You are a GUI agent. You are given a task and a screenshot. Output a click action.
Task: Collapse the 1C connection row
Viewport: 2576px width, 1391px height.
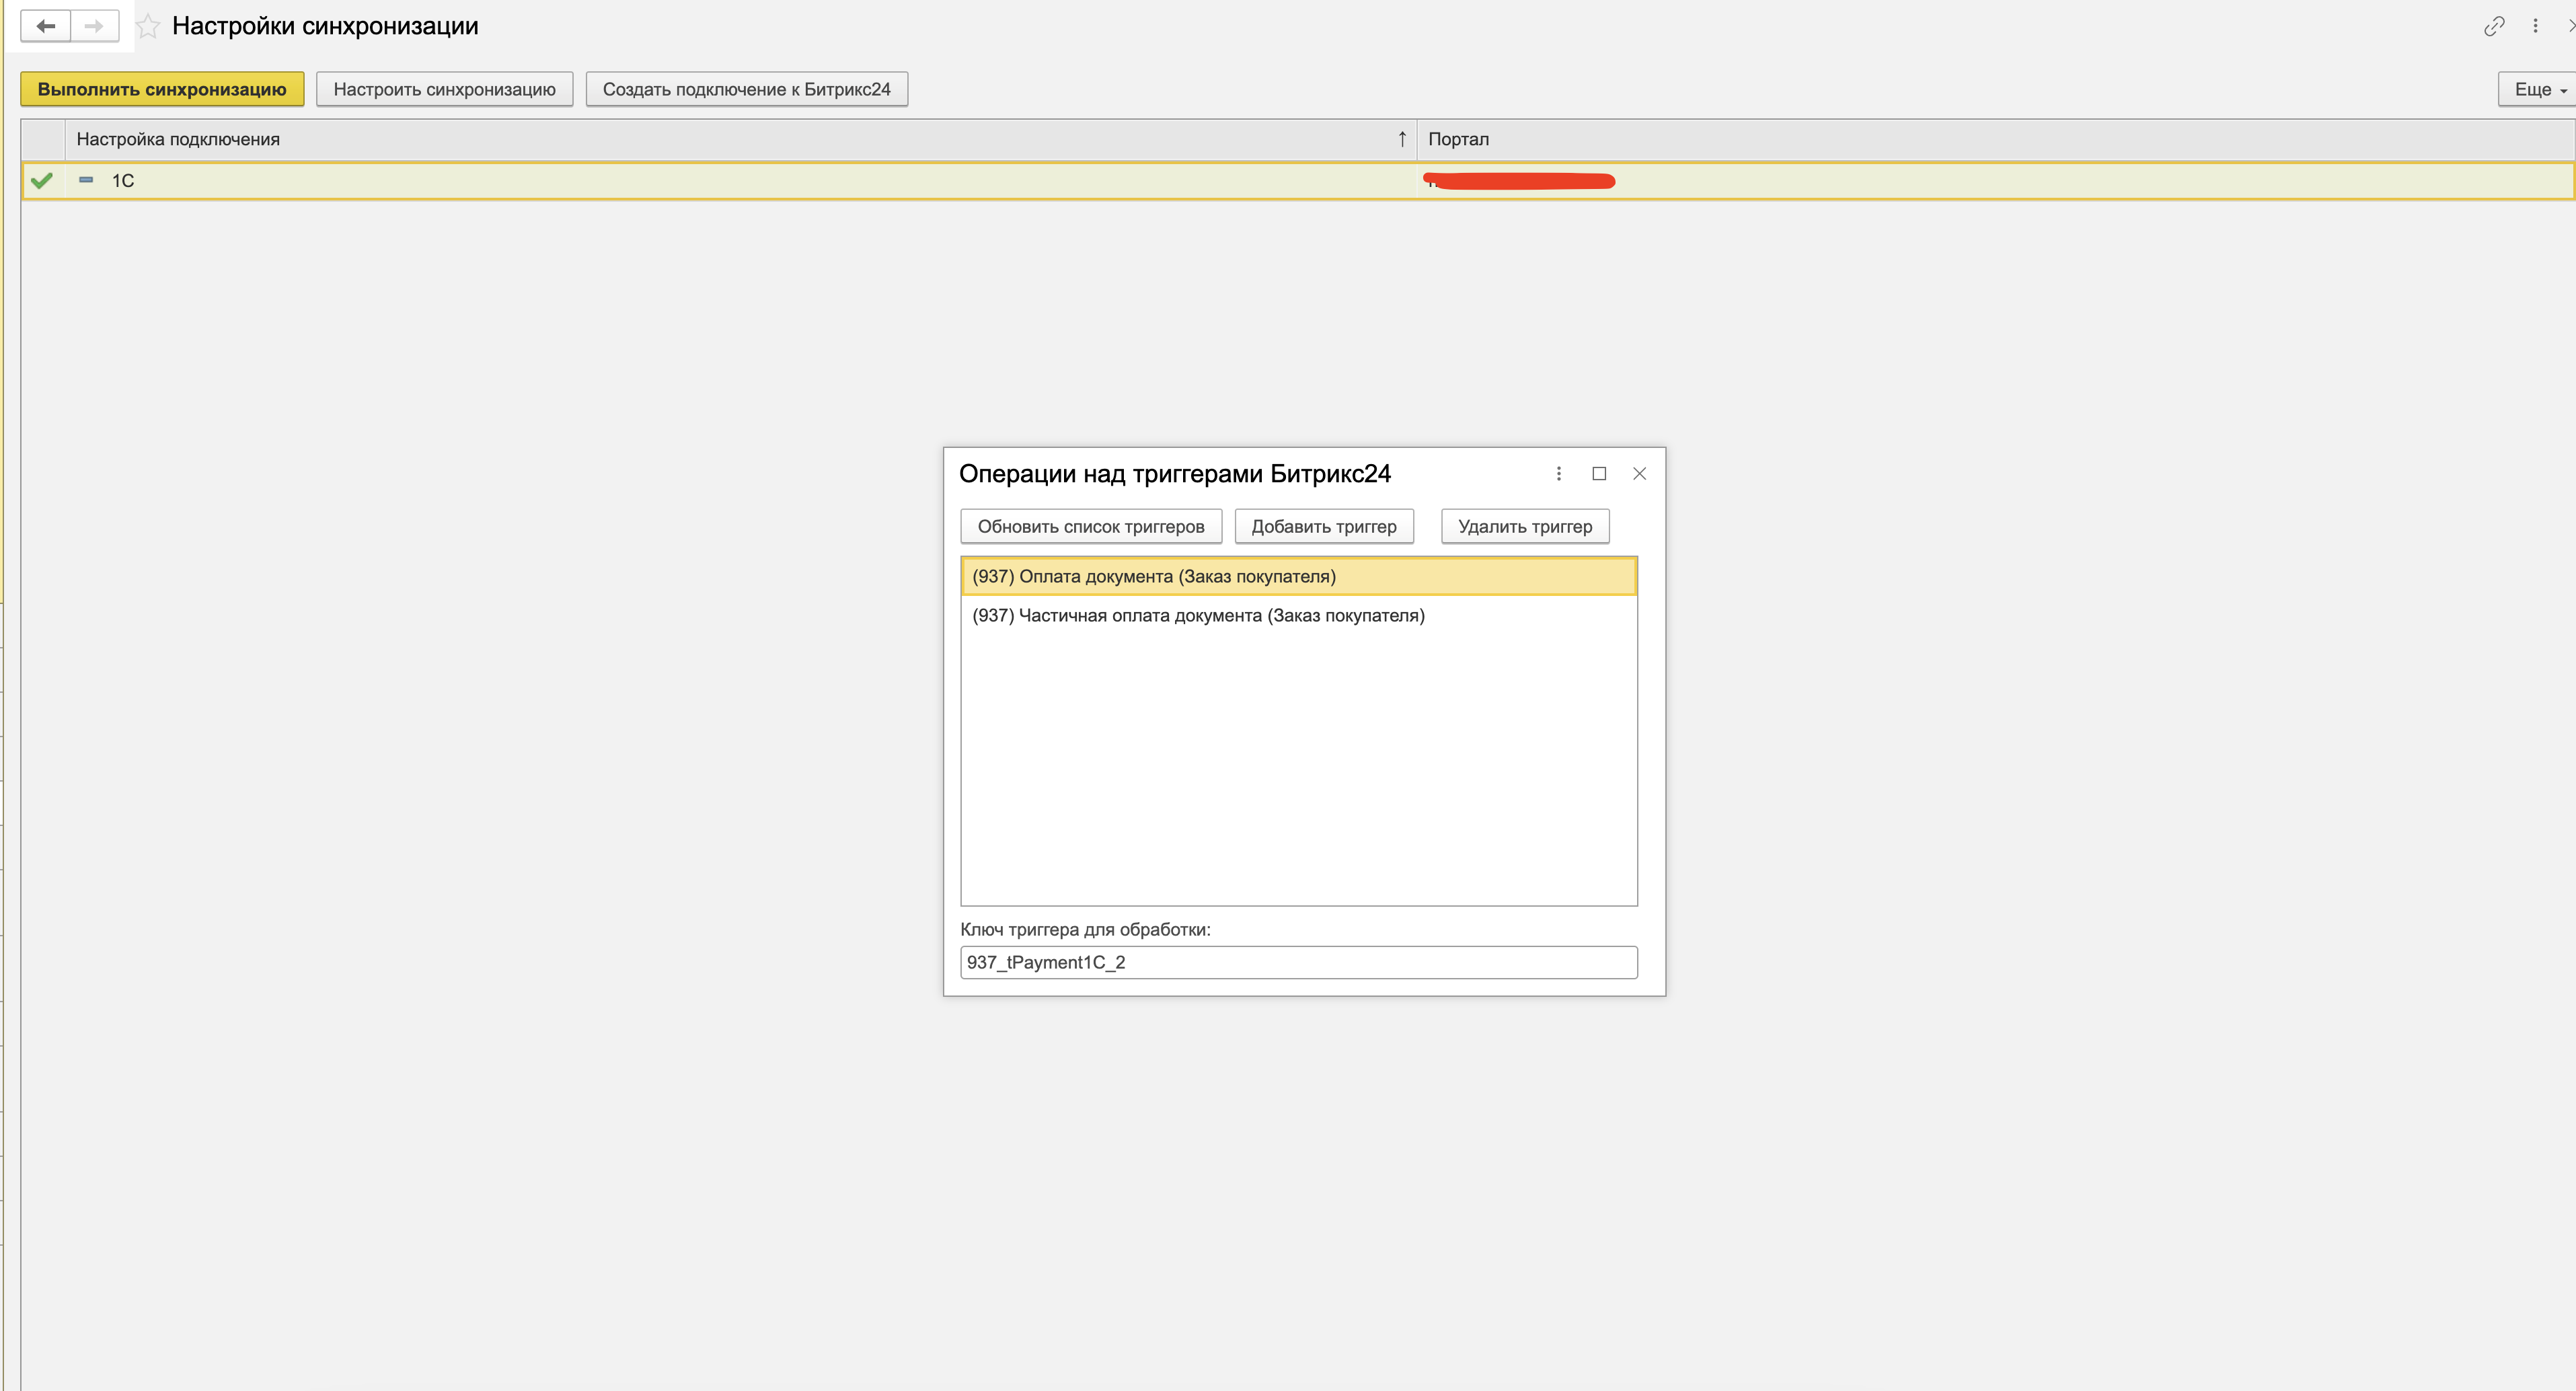pos(86,180)
